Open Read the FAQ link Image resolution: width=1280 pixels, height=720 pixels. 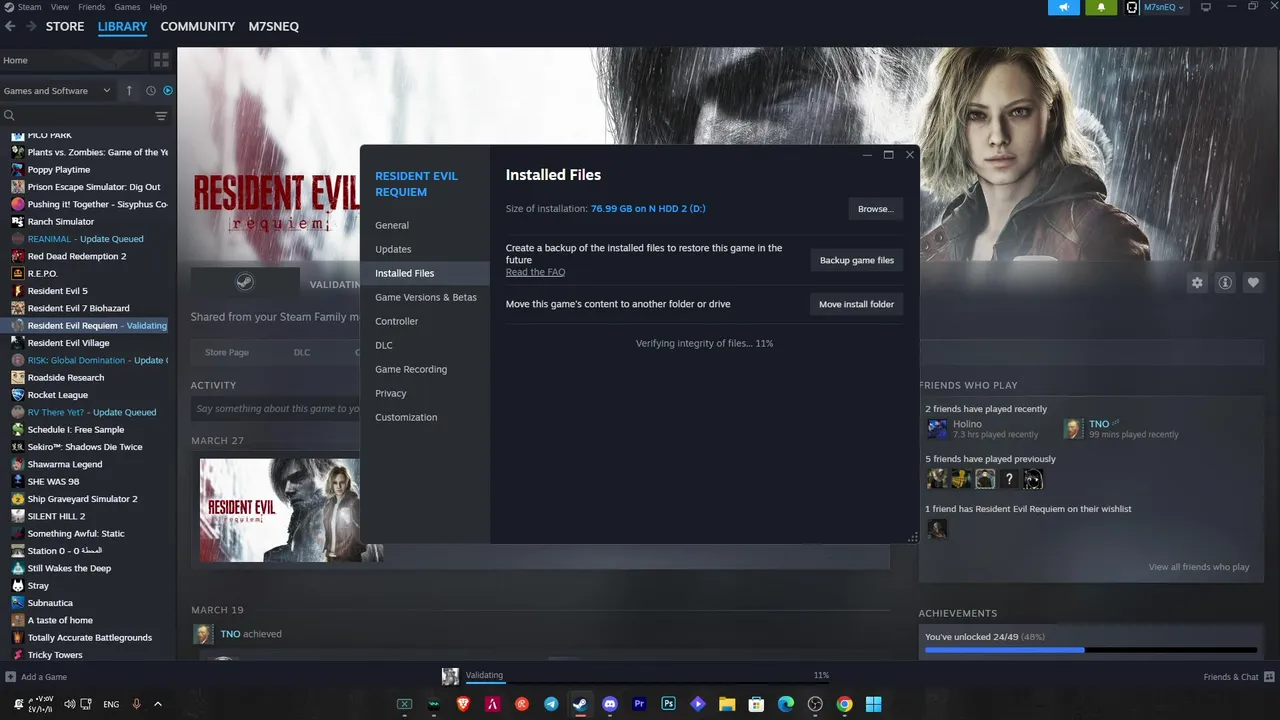535,272
